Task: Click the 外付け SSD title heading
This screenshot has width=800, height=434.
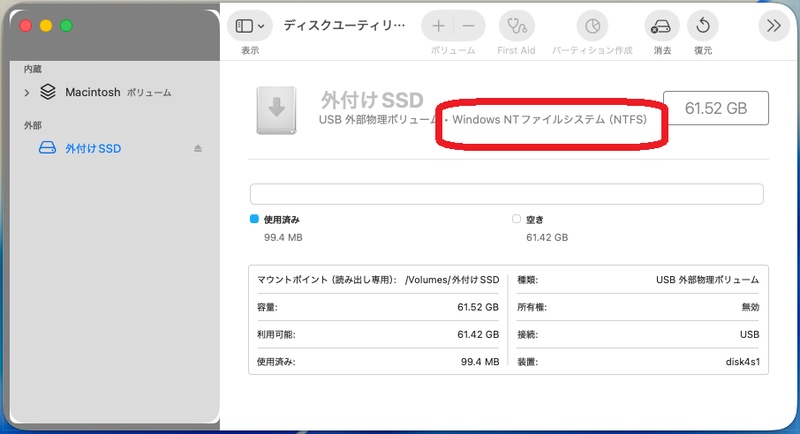Action: tap(372, 100)
